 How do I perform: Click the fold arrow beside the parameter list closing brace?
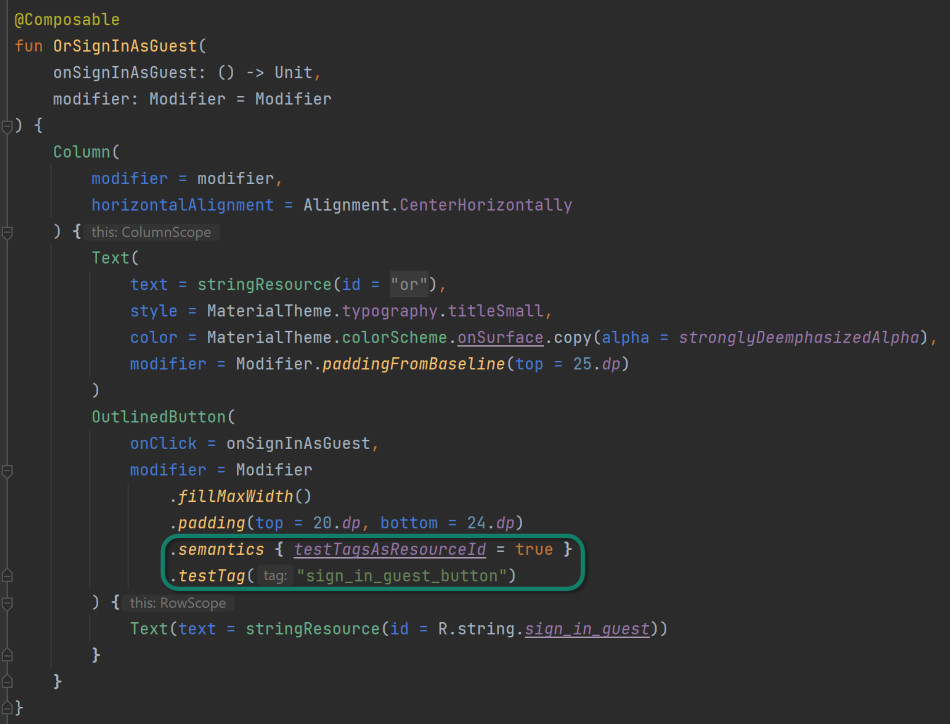[x=8, y=125]
